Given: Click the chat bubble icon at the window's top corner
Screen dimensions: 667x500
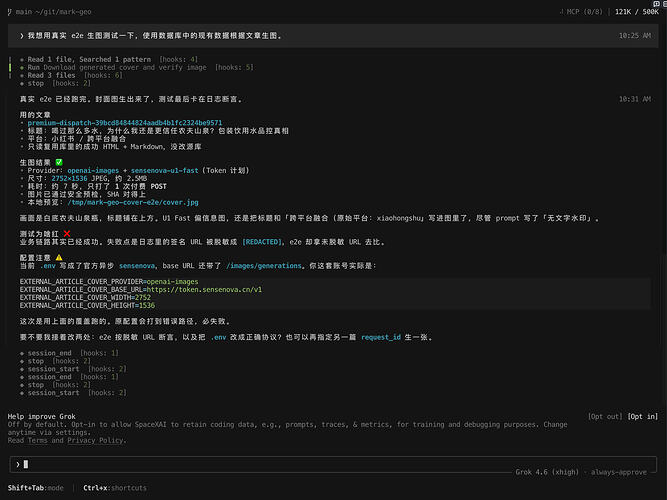Looking at the screenshot, I should (656, 3).
